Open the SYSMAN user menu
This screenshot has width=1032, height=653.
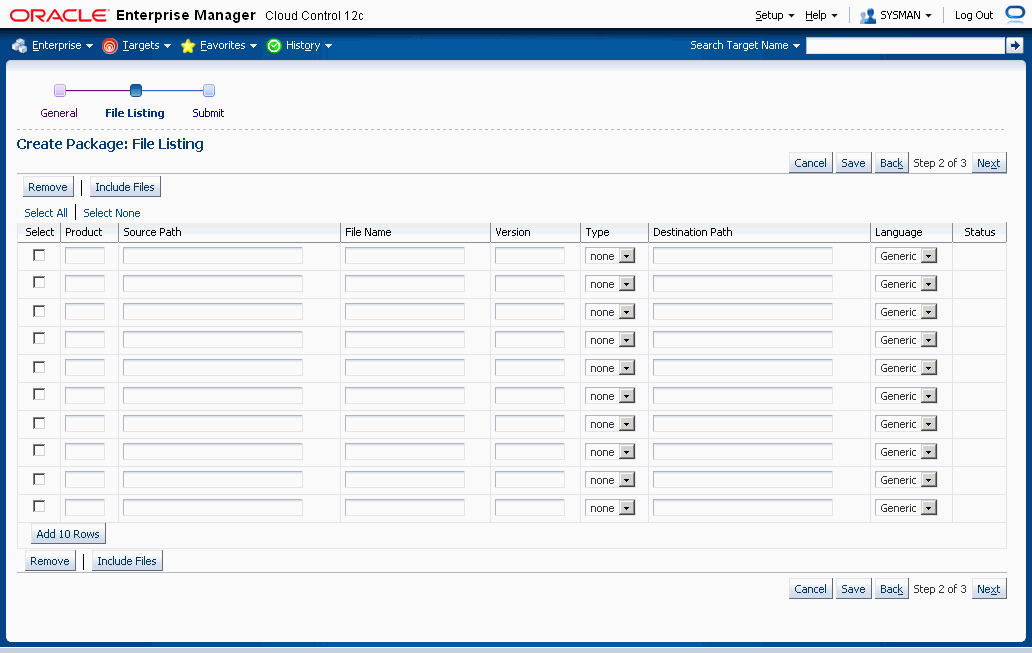pyautogui.click(x=906, y=15)
